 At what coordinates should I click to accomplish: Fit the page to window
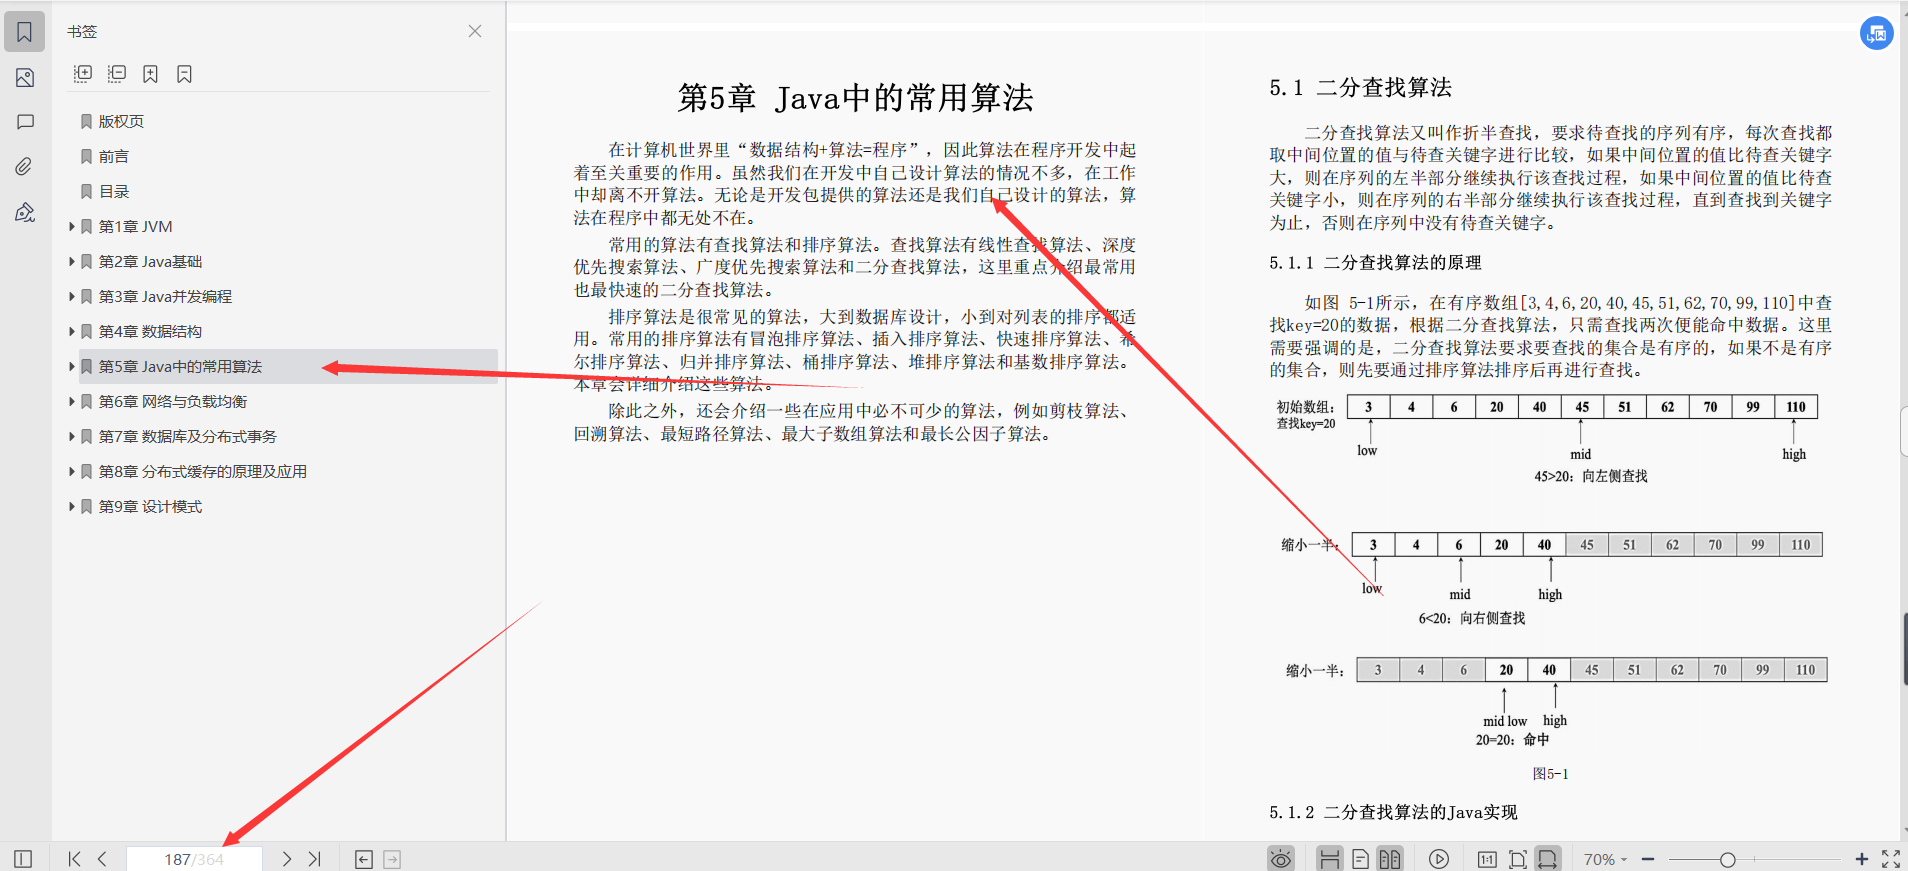click(1517, 859)
